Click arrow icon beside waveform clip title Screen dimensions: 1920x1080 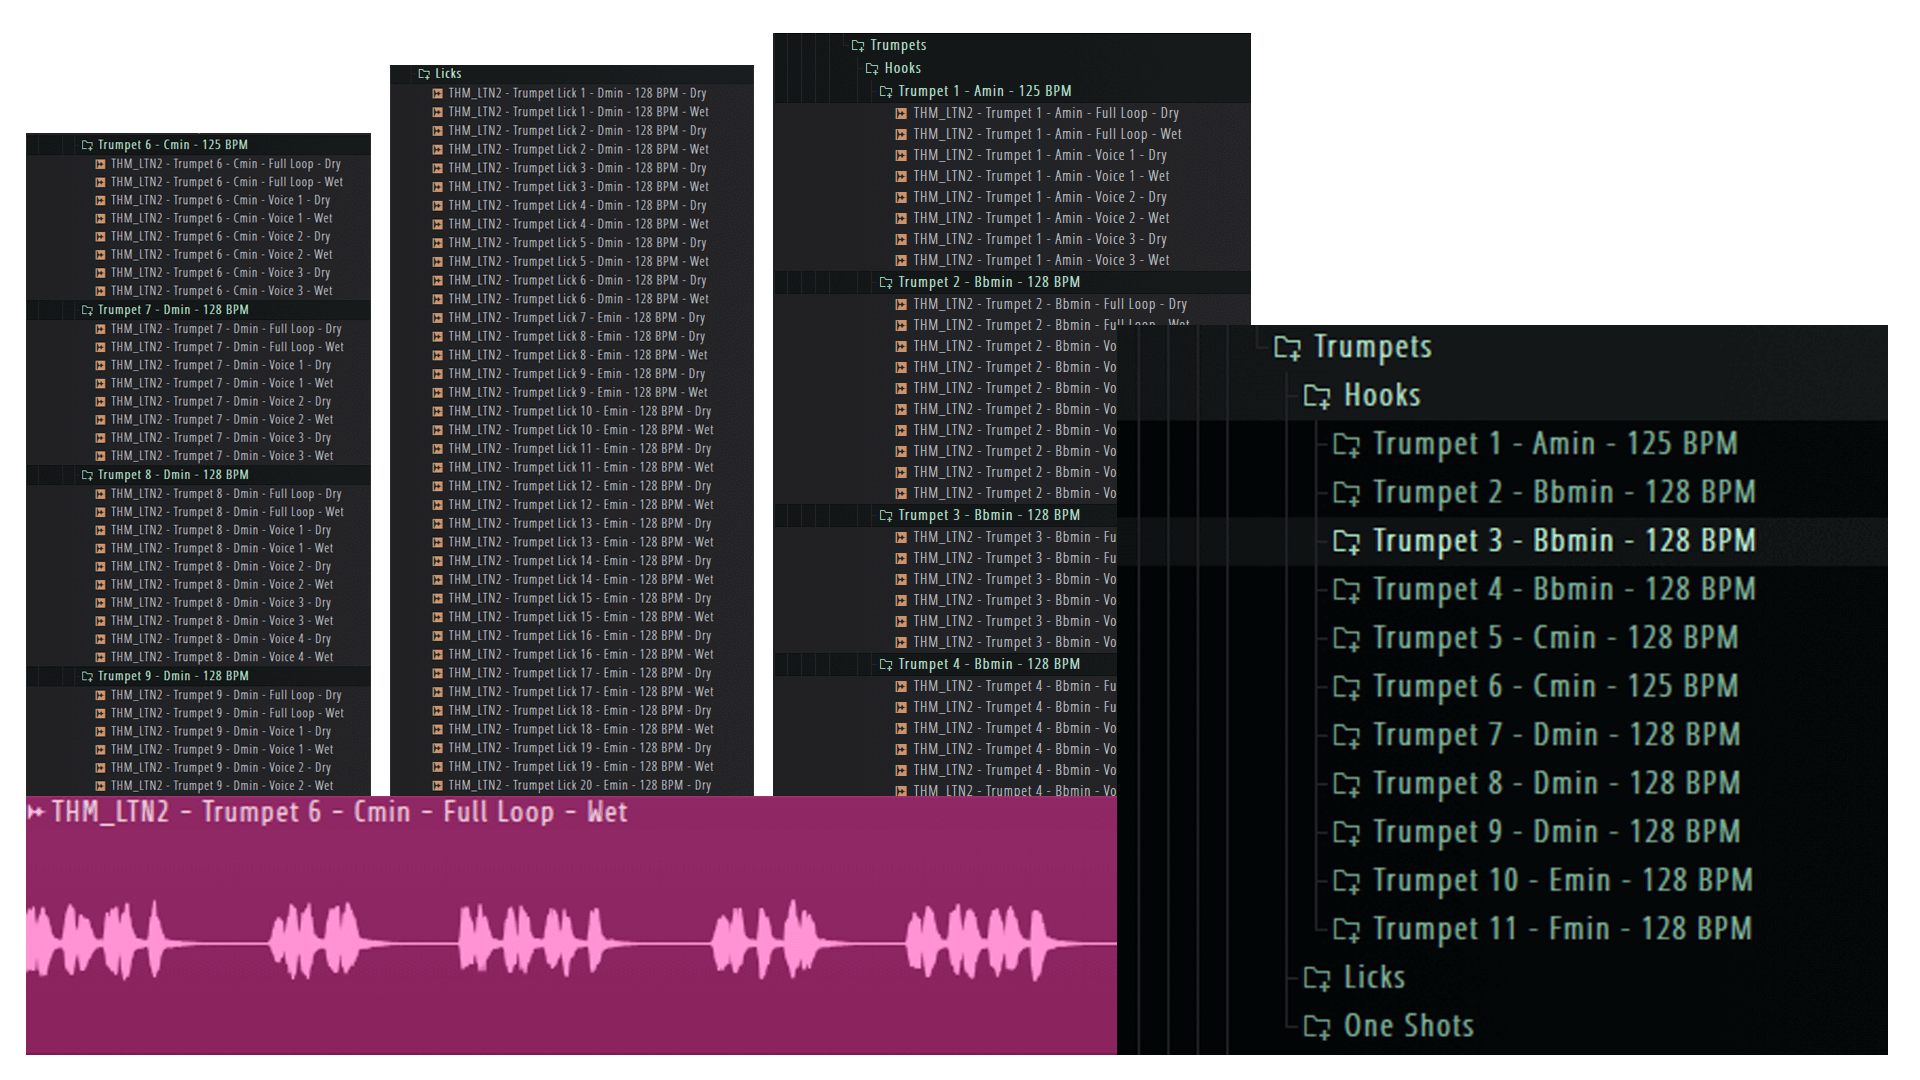36,813
